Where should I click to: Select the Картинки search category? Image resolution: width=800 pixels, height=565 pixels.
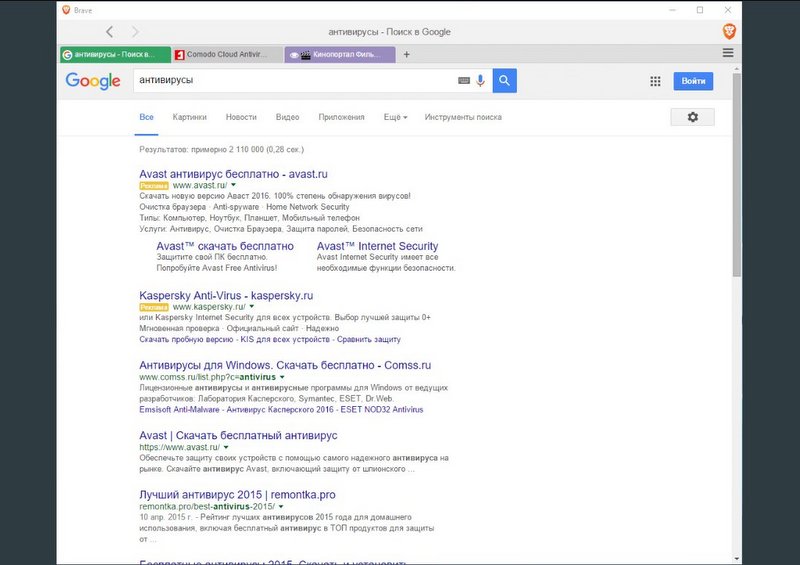[x=190, y=117]
